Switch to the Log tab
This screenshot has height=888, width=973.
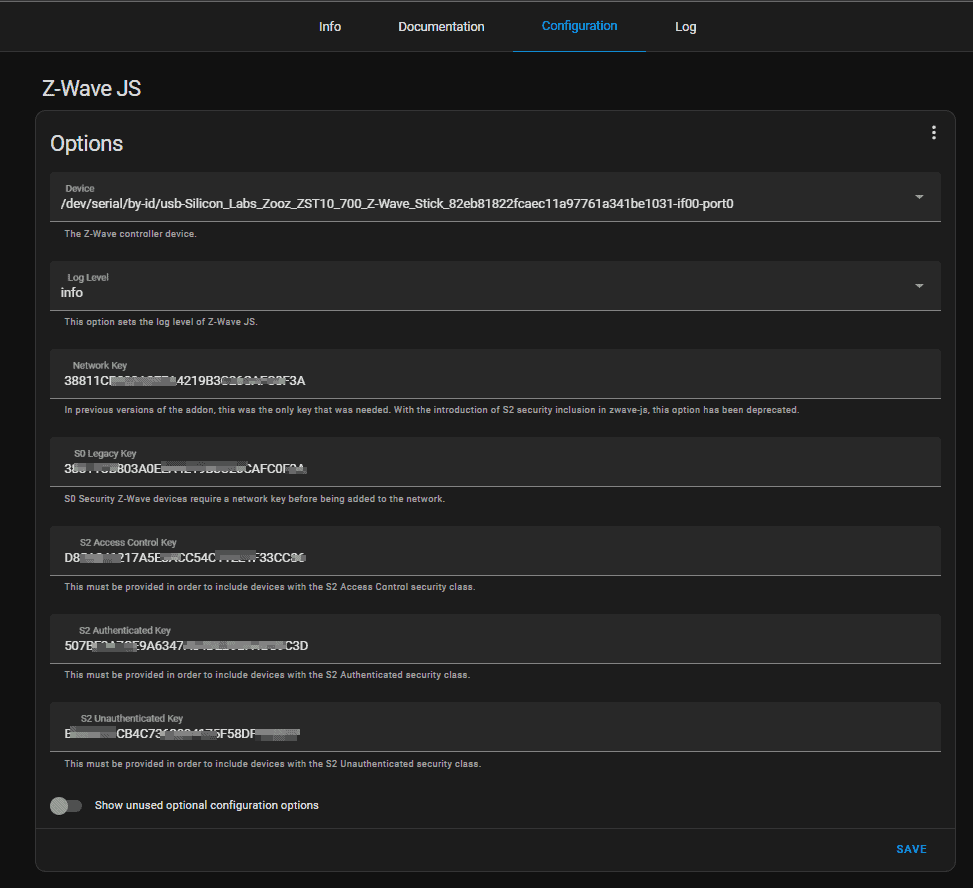click(x=685, y=27)
